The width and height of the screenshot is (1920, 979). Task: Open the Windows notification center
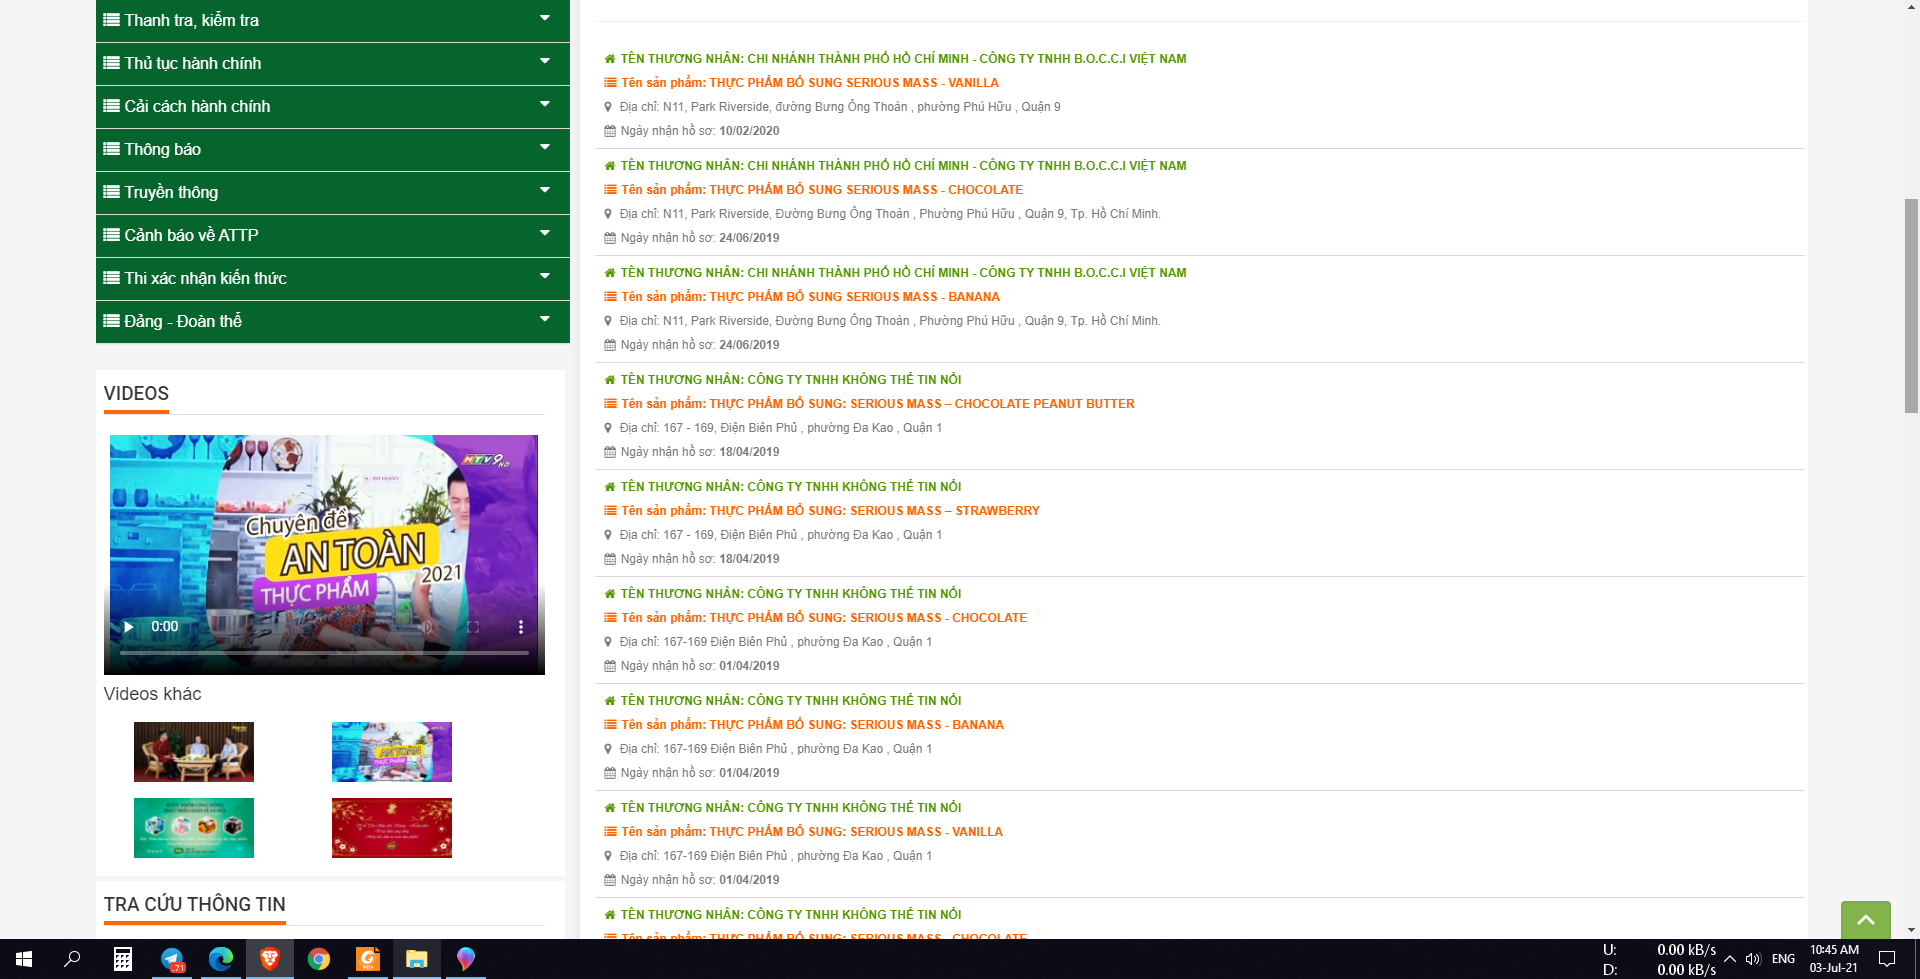coord(1887,959)
